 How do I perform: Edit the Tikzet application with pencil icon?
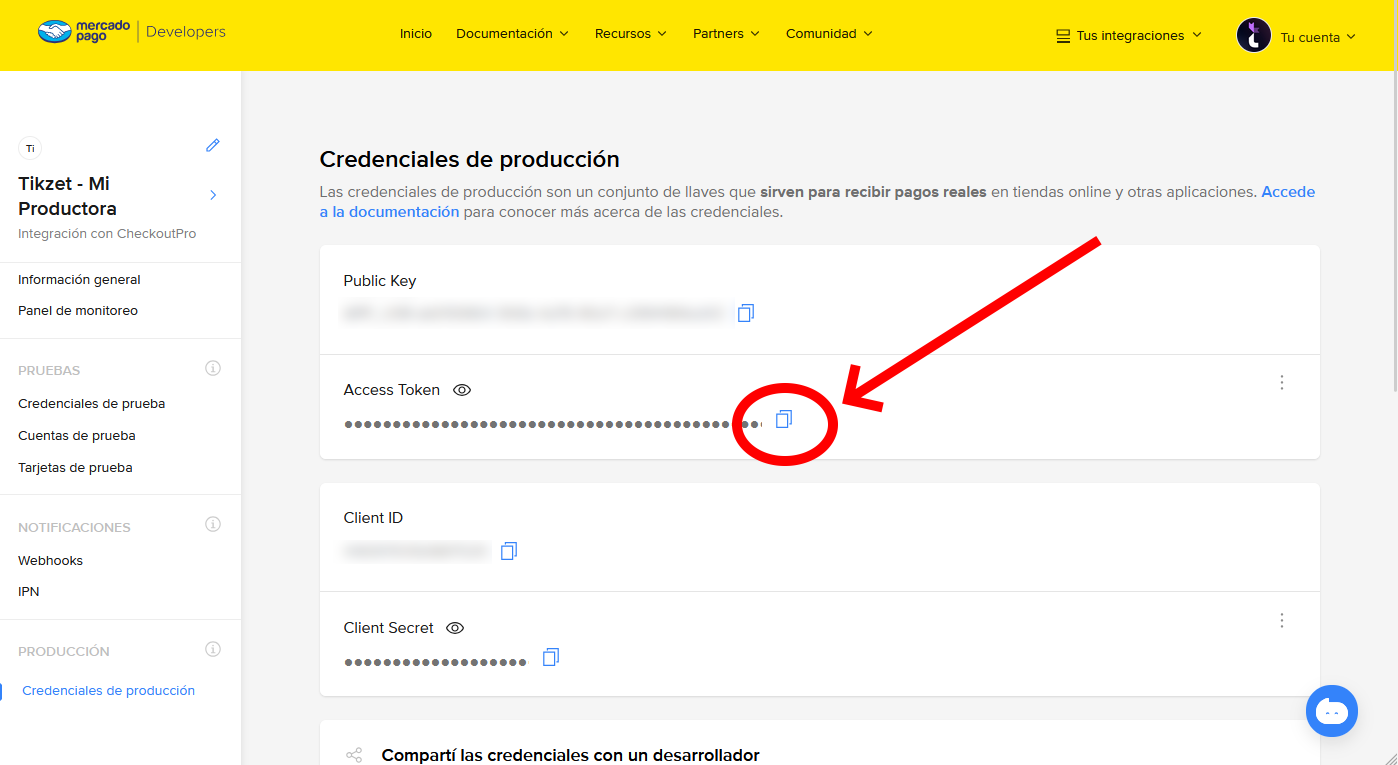click(213, 145)
